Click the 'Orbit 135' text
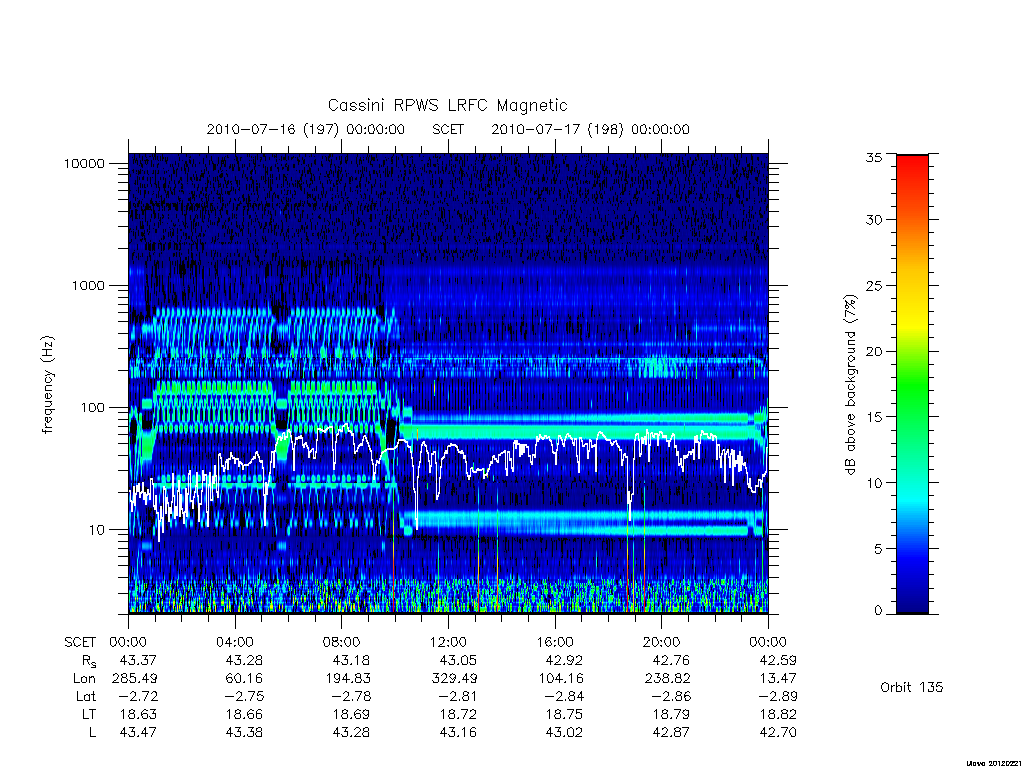Screen dimensions: 1024x768 click(912, 687)
